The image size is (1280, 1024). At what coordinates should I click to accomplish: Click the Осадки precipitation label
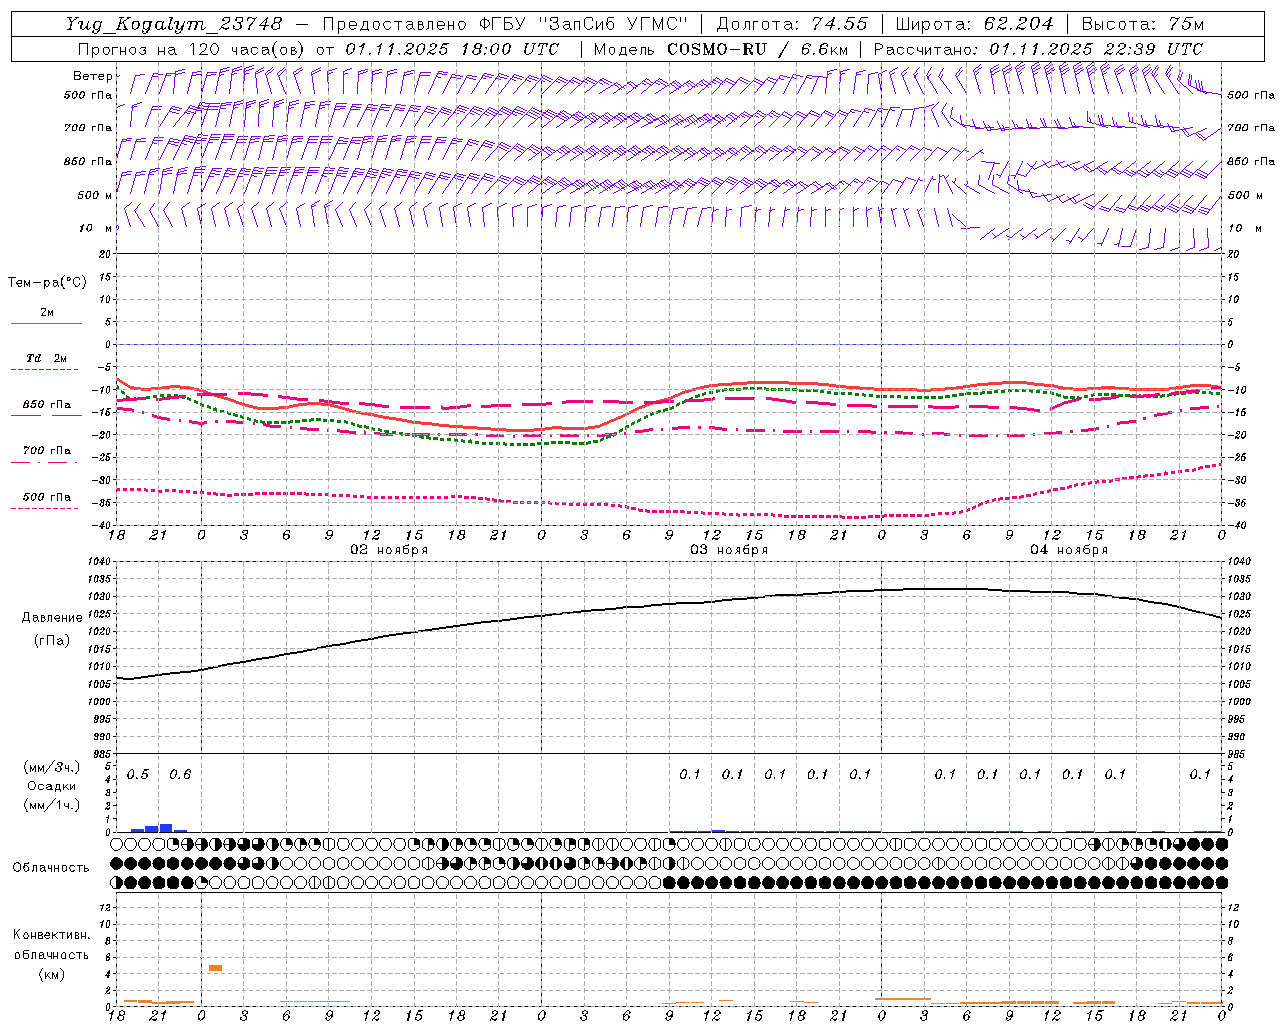click(x=53, y=786)
